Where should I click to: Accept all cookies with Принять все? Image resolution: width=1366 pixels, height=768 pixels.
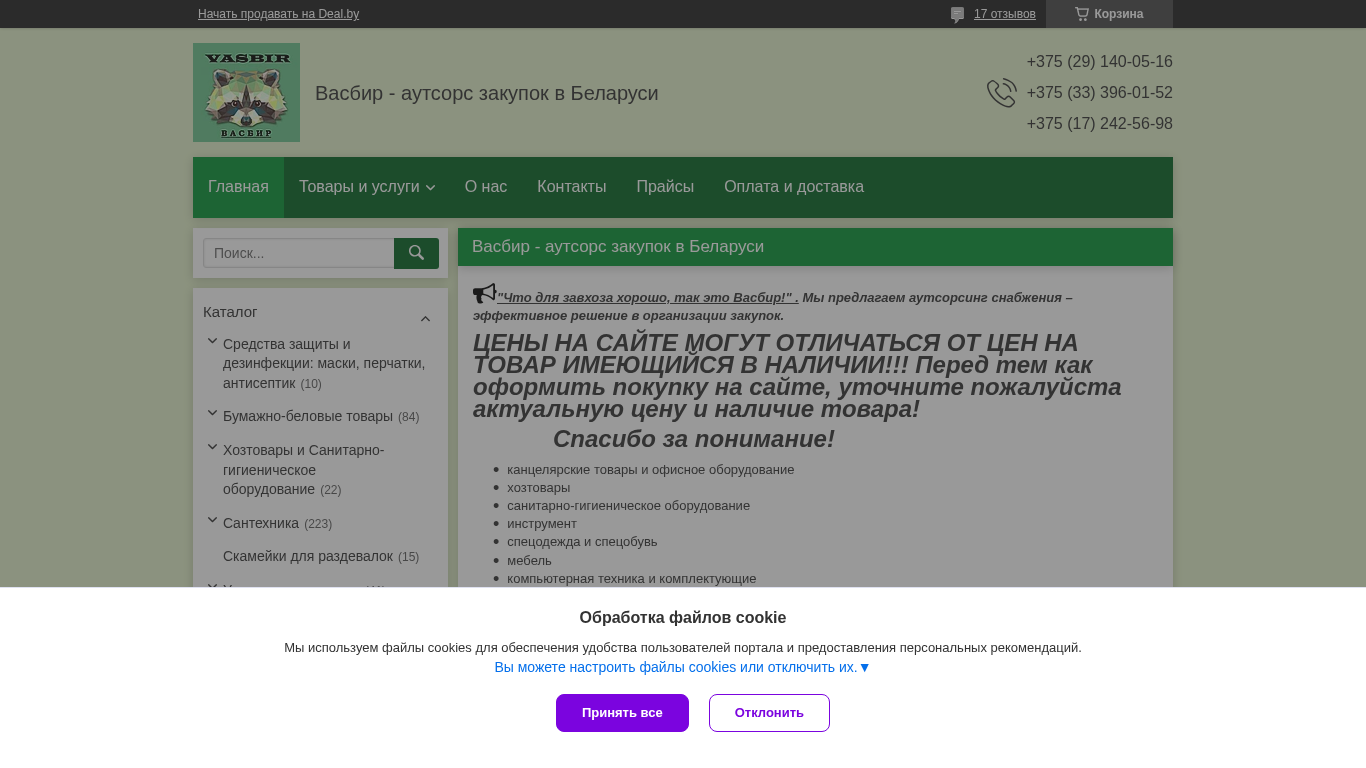tap(622, 713)
